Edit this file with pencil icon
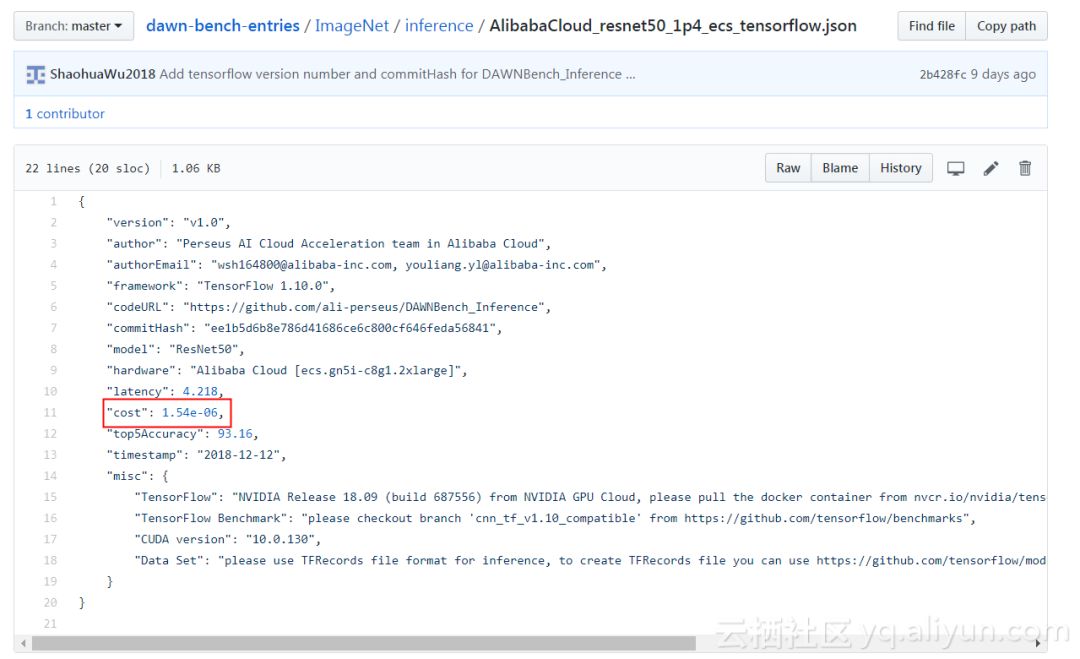Viewport: 1080px width, 659px height. click(990, 169)
